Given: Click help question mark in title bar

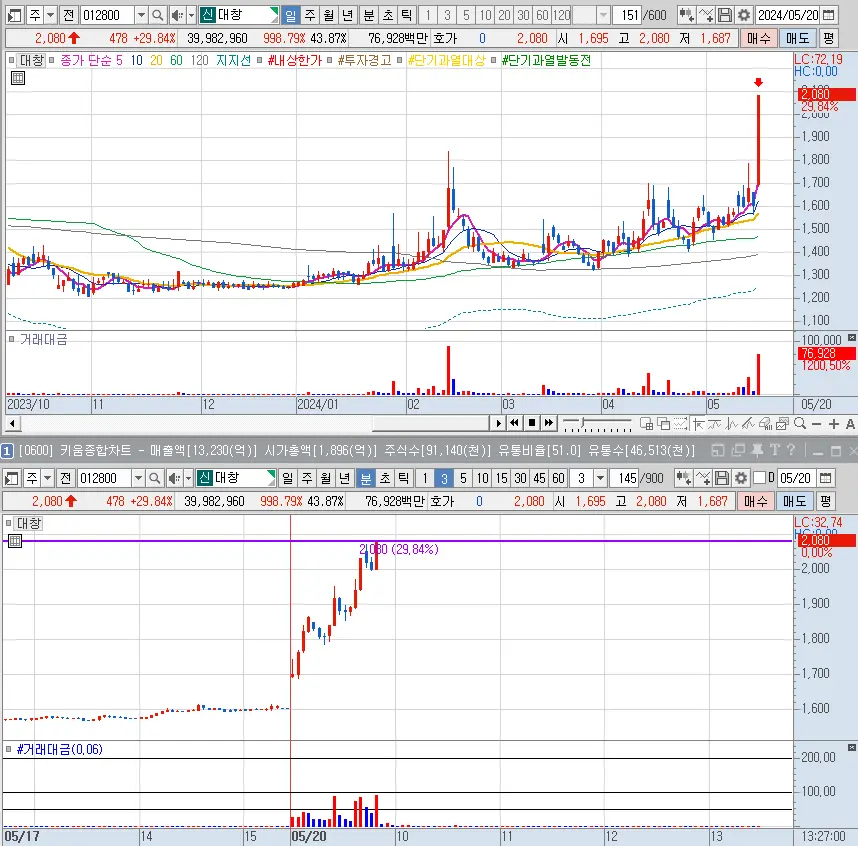Looking at the screenshot, I should pos(791,450).
